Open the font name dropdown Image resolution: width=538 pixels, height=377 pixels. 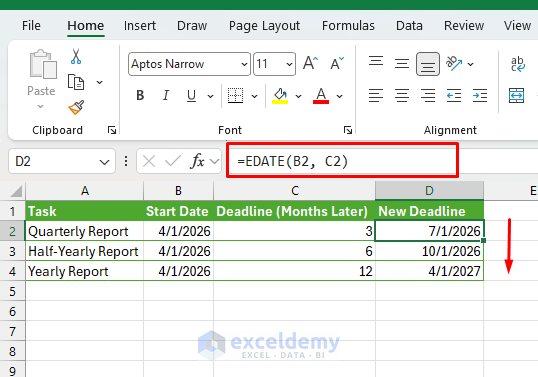point(244,64)
